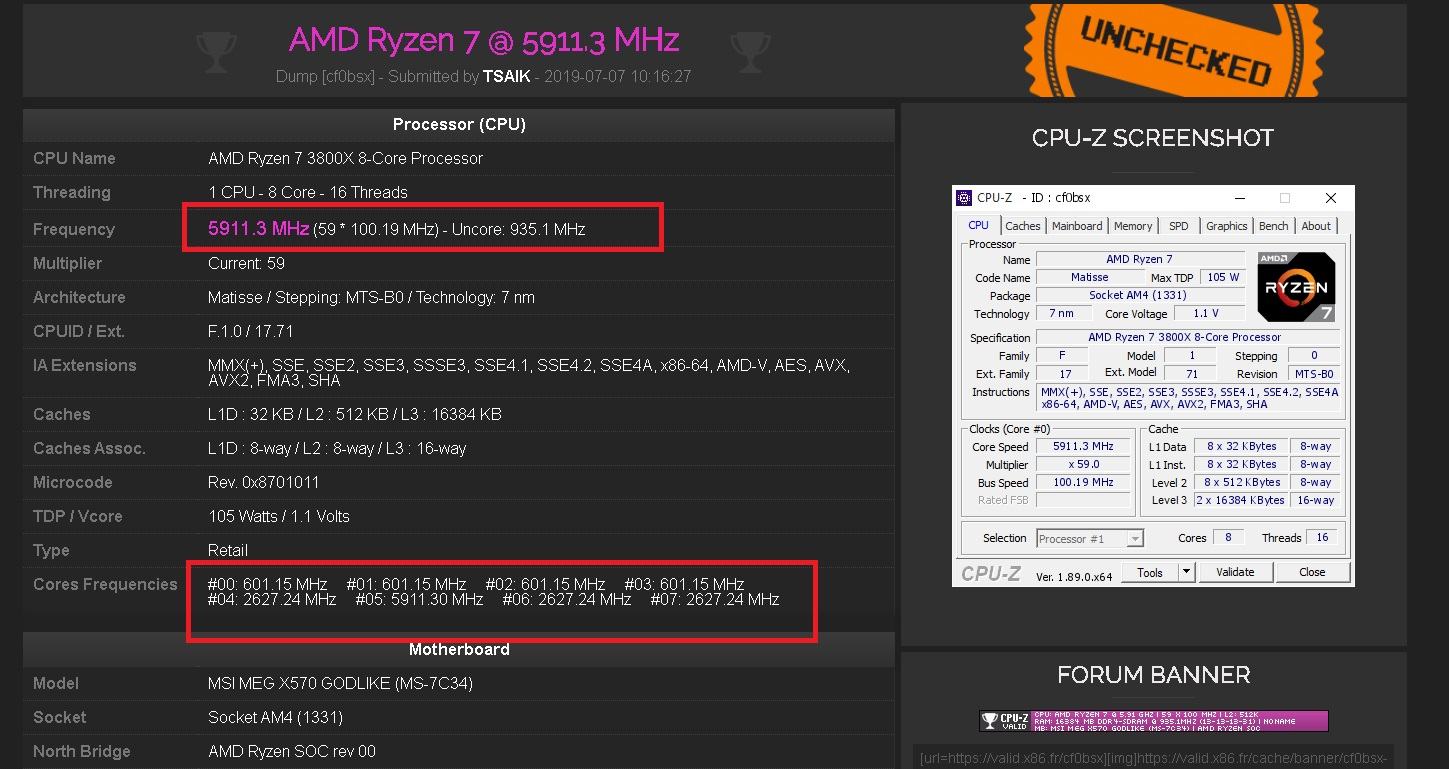Click the forum banner image
This screenshot has width=1449, height=769.
click(1154, 720)
